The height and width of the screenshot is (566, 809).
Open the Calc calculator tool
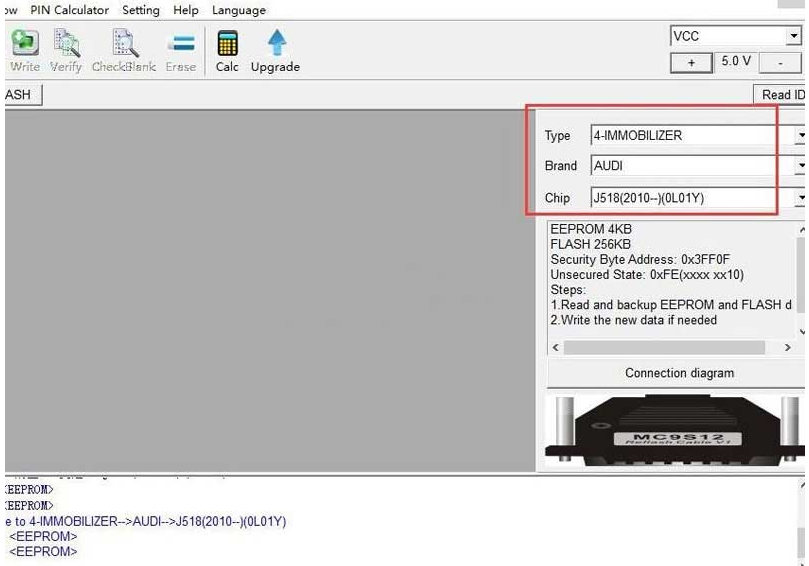[x=227, y=51]
